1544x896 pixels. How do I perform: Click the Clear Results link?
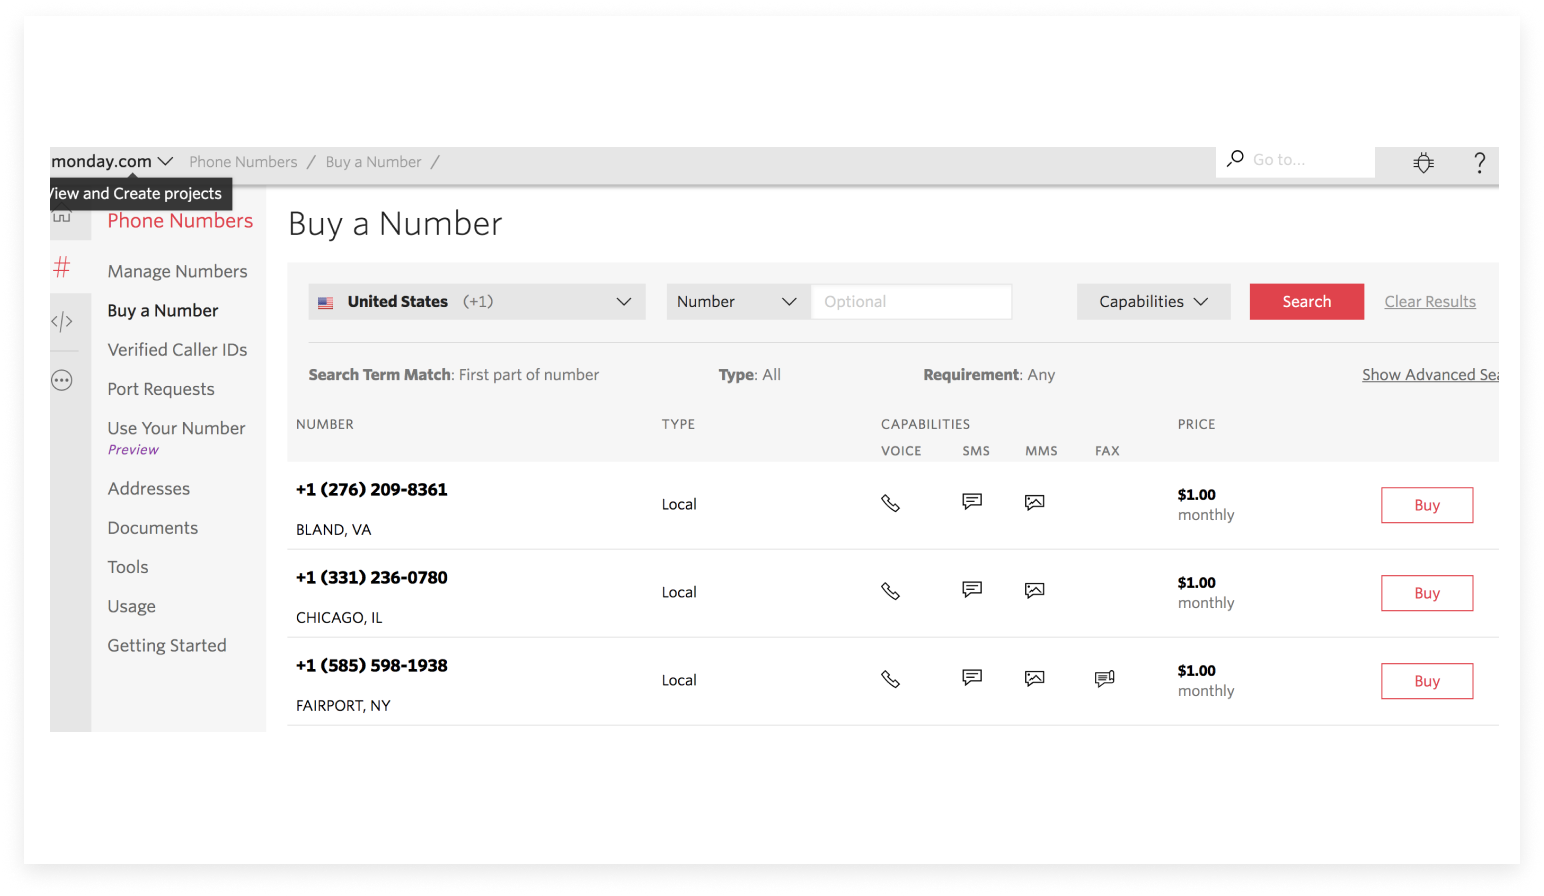[1430, 301]
